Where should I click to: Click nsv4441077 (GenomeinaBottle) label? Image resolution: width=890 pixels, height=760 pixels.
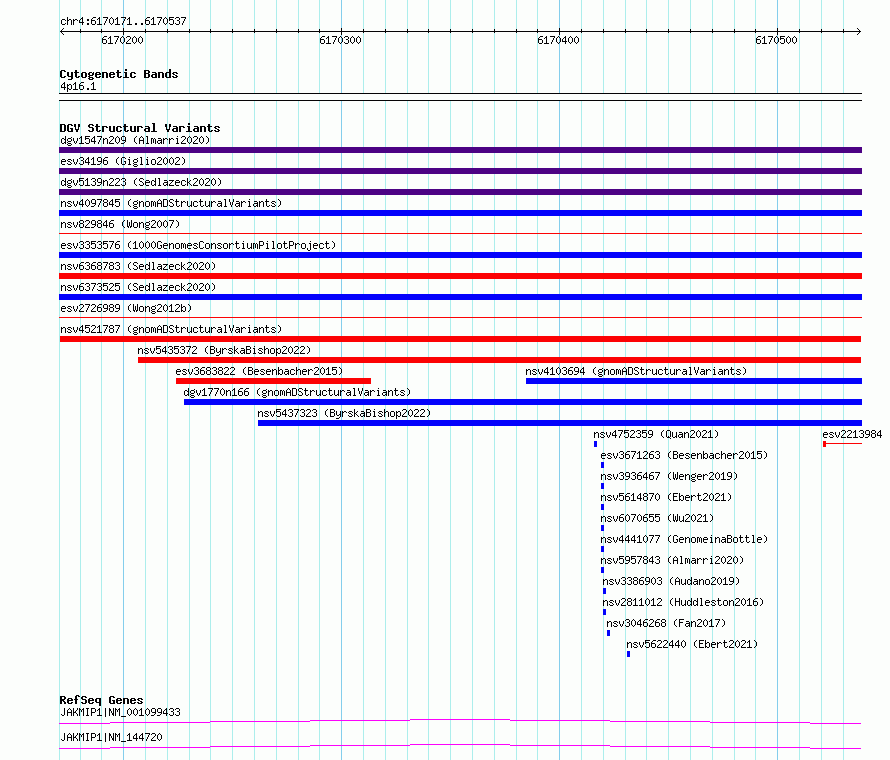684,539
